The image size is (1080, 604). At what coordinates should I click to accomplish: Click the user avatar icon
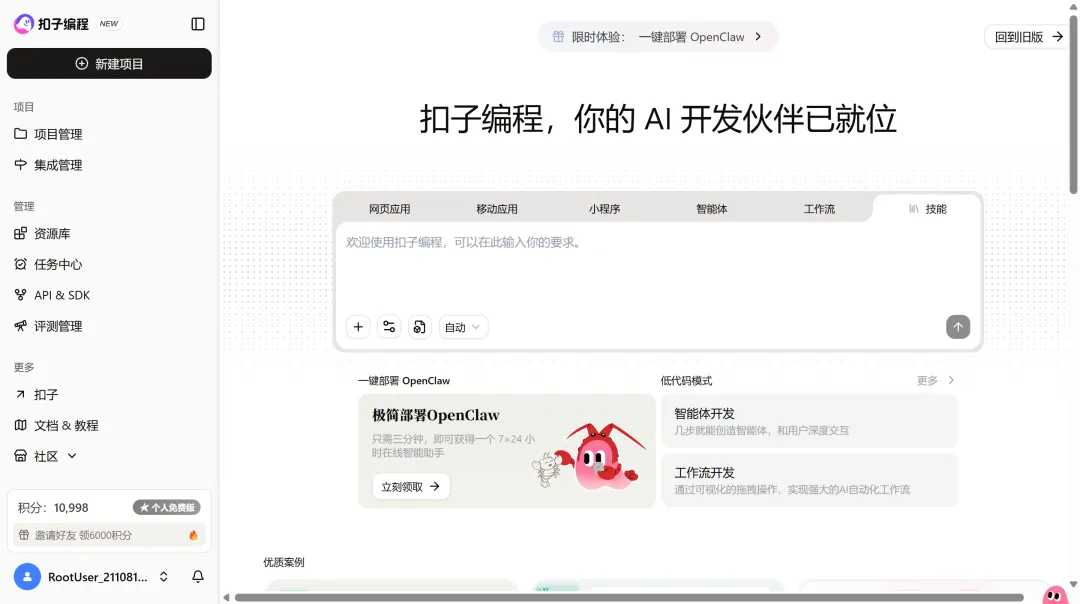point(28,576)
